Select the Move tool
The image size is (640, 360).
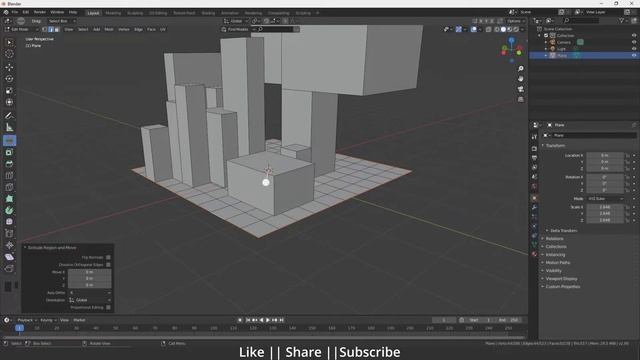tap(9, 67)
